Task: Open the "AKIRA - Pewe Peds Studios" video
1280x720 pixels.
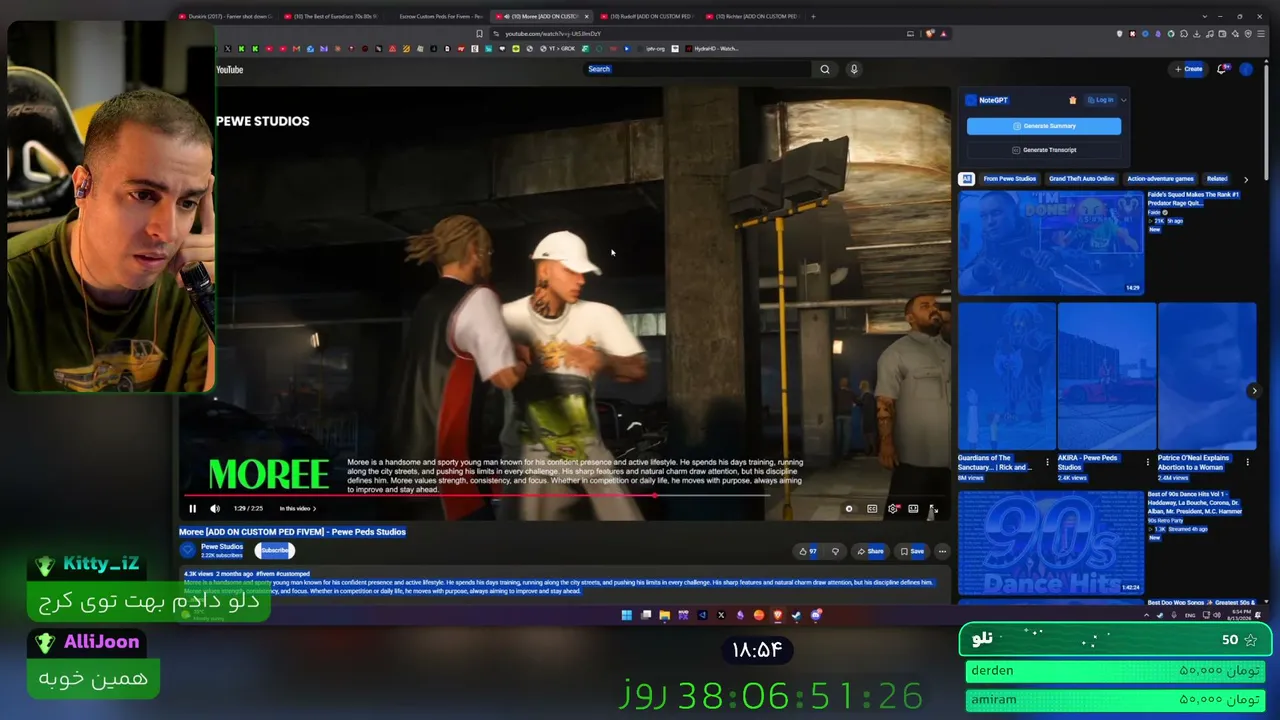Action: click(1106, 376)
